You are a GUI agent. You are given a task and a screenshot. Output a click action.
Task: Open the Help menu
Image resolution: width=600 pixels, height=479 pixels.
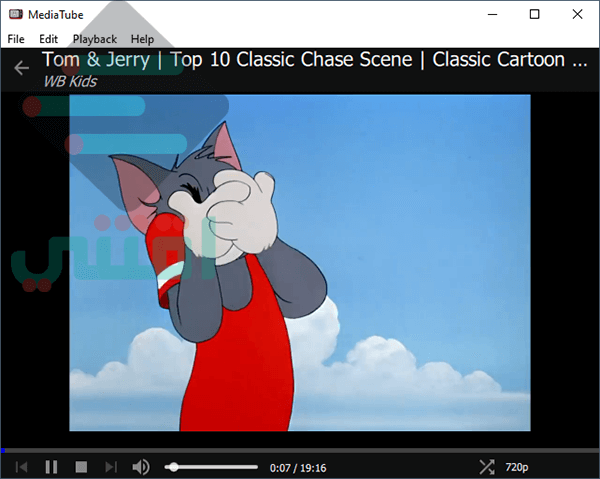click(x=142, y=39)
